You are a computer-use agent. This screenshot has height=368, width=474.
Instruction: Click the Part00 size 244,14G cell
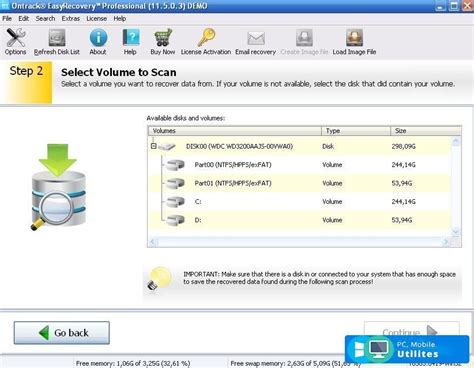(x=404, y=165)
